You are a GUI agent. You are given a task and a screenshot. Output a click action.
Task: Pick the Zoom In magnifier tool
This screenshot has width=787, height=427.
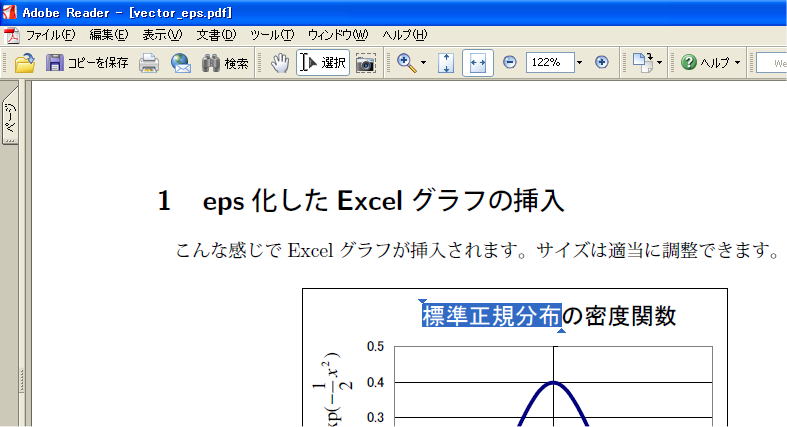point(406,63)
